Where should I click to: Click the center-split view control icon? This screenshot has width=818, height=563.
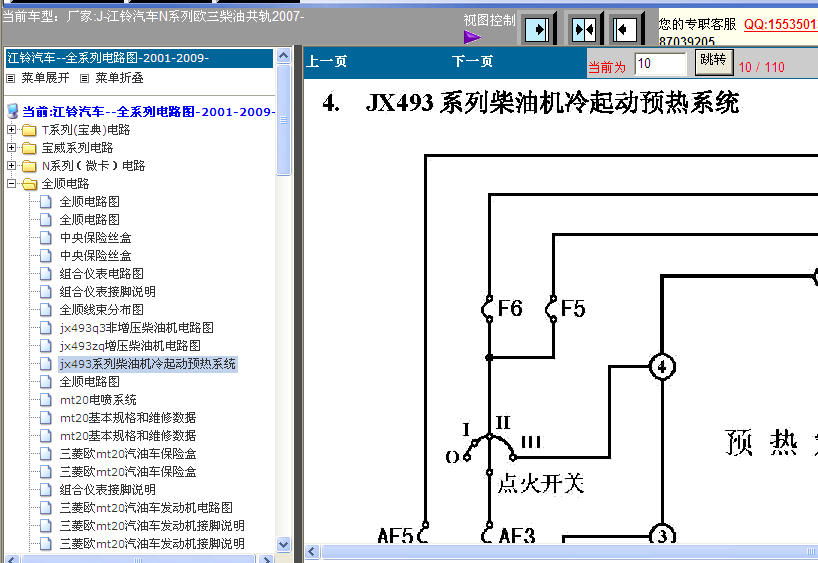point(583,29)
